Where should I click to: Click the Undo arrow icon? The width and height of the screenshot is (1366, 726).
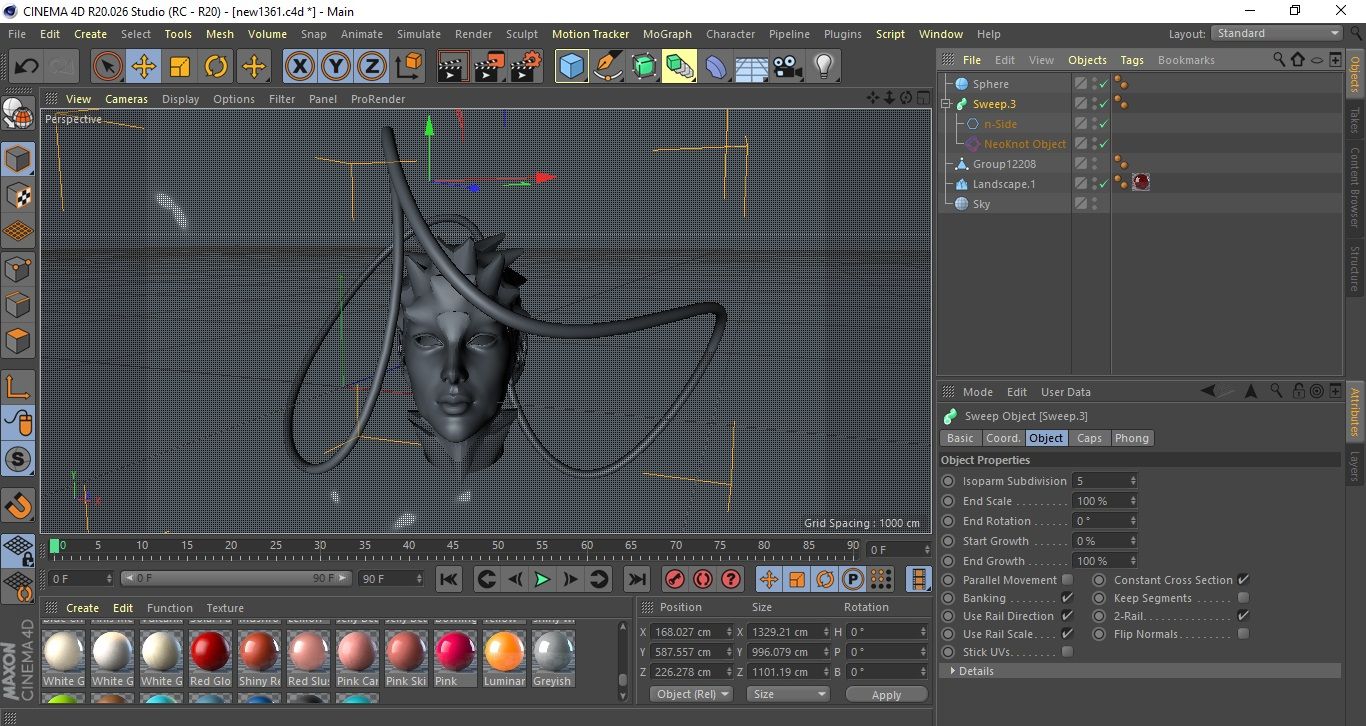click(x=26, y=67)
